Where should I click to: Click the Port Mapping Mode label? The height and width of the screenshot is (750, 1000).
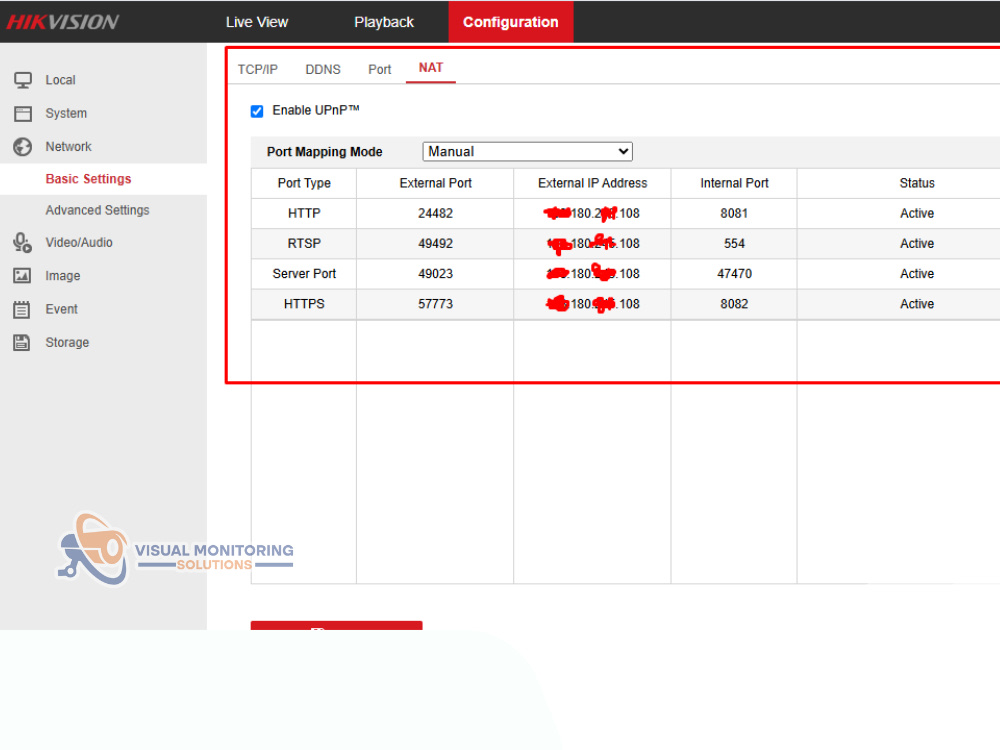coord(325,152)
